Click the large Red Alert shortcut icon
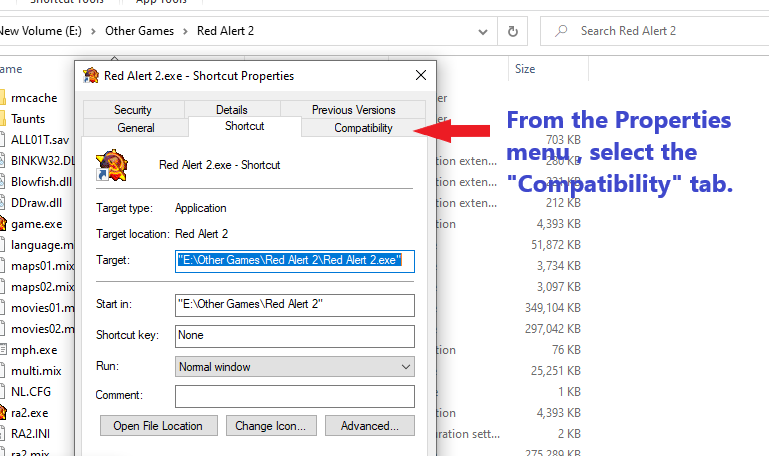769x456 pixels. [x=112, y=165]
